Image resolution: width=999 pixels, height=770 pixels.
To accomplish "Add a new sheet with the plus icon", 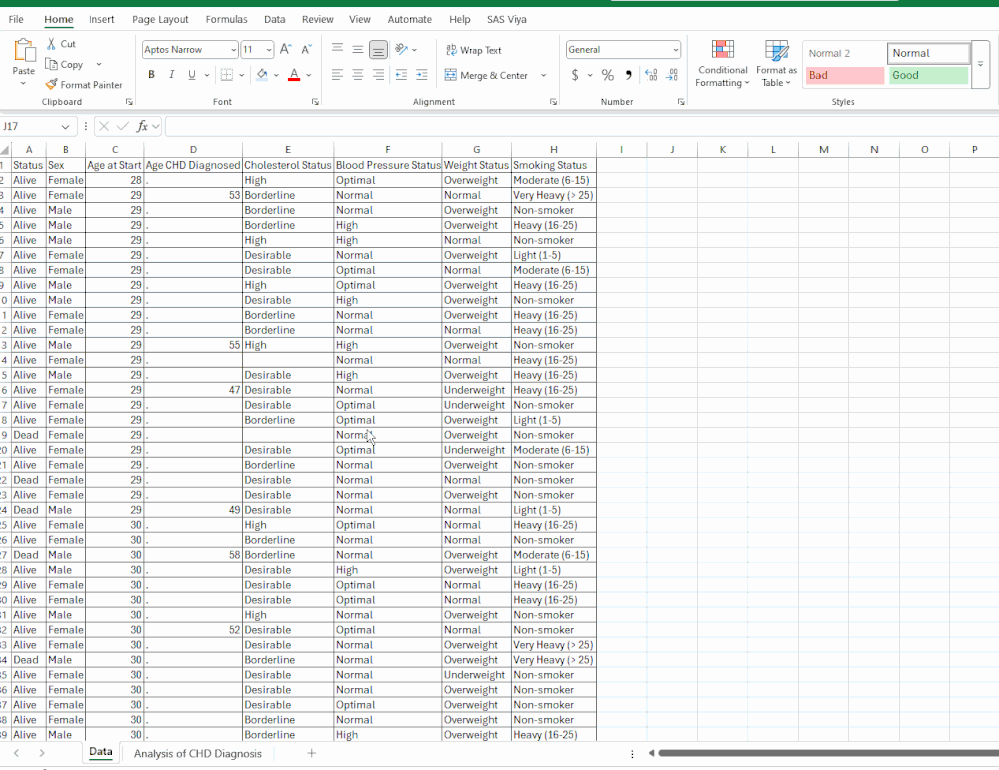I will 312,753.
